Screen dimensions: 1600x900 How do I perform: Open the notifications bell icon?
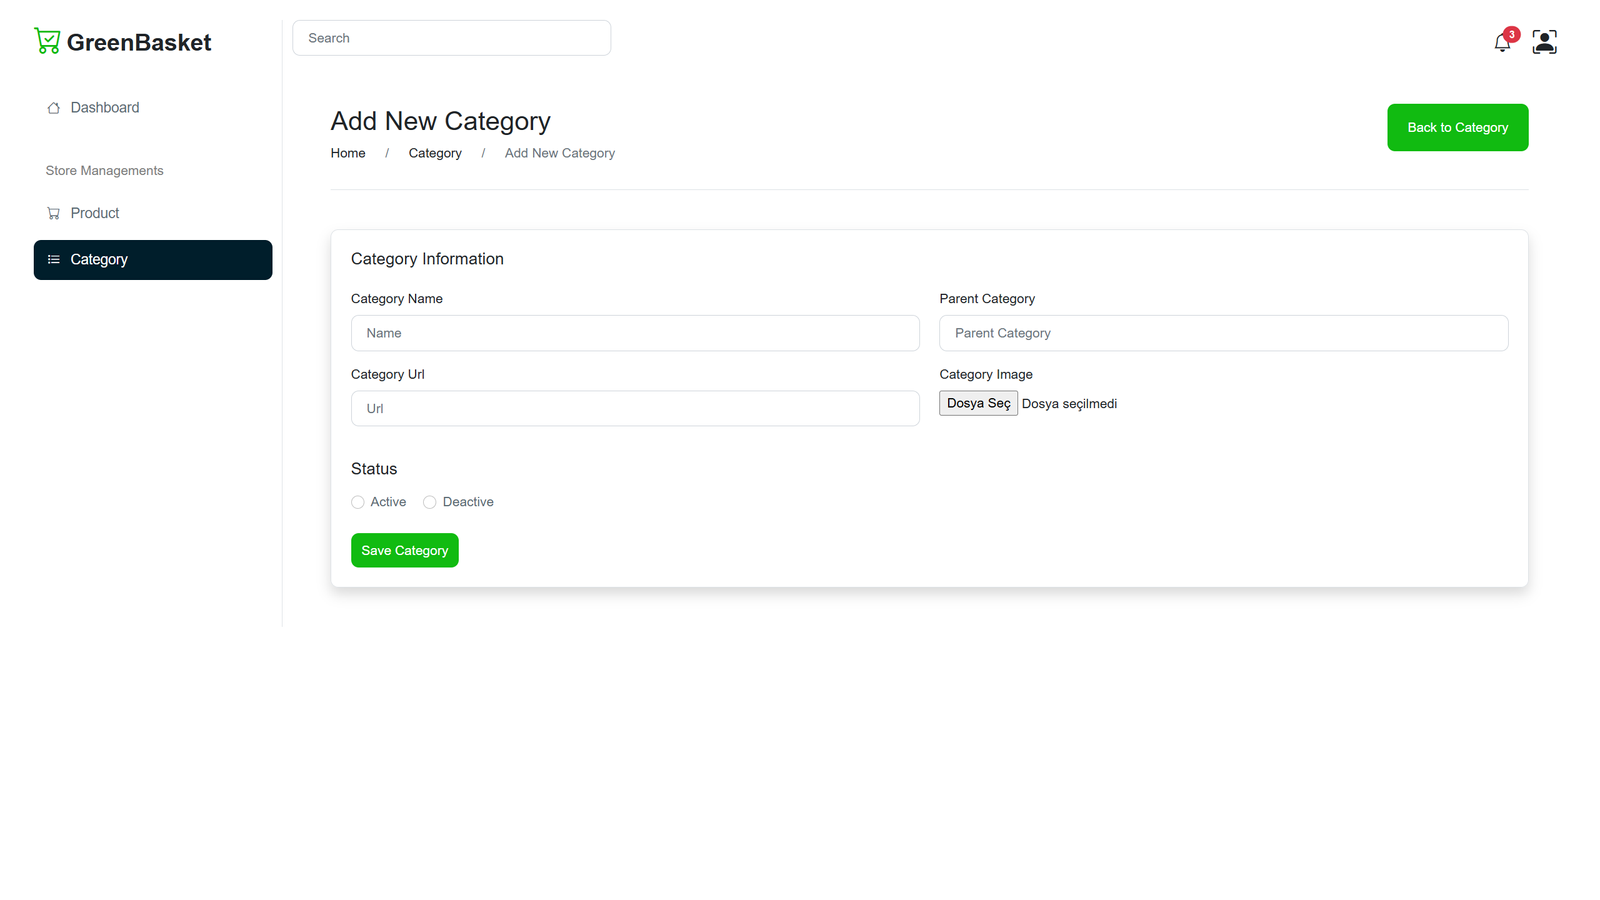click(x=1501, y=43)
